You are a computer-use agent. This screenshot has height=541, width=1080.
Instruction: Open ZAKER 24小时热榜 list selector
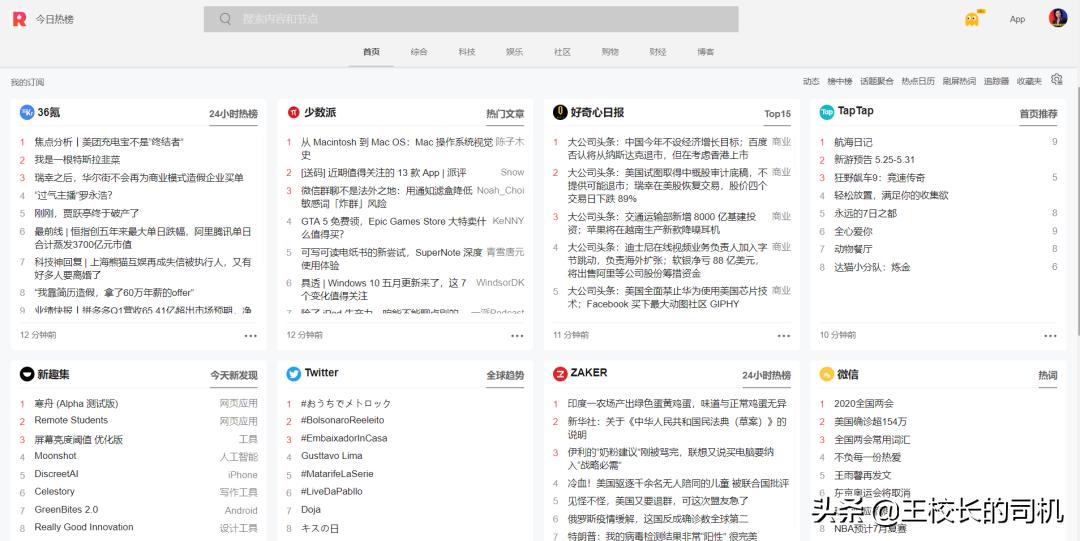(x=767, y=375)
